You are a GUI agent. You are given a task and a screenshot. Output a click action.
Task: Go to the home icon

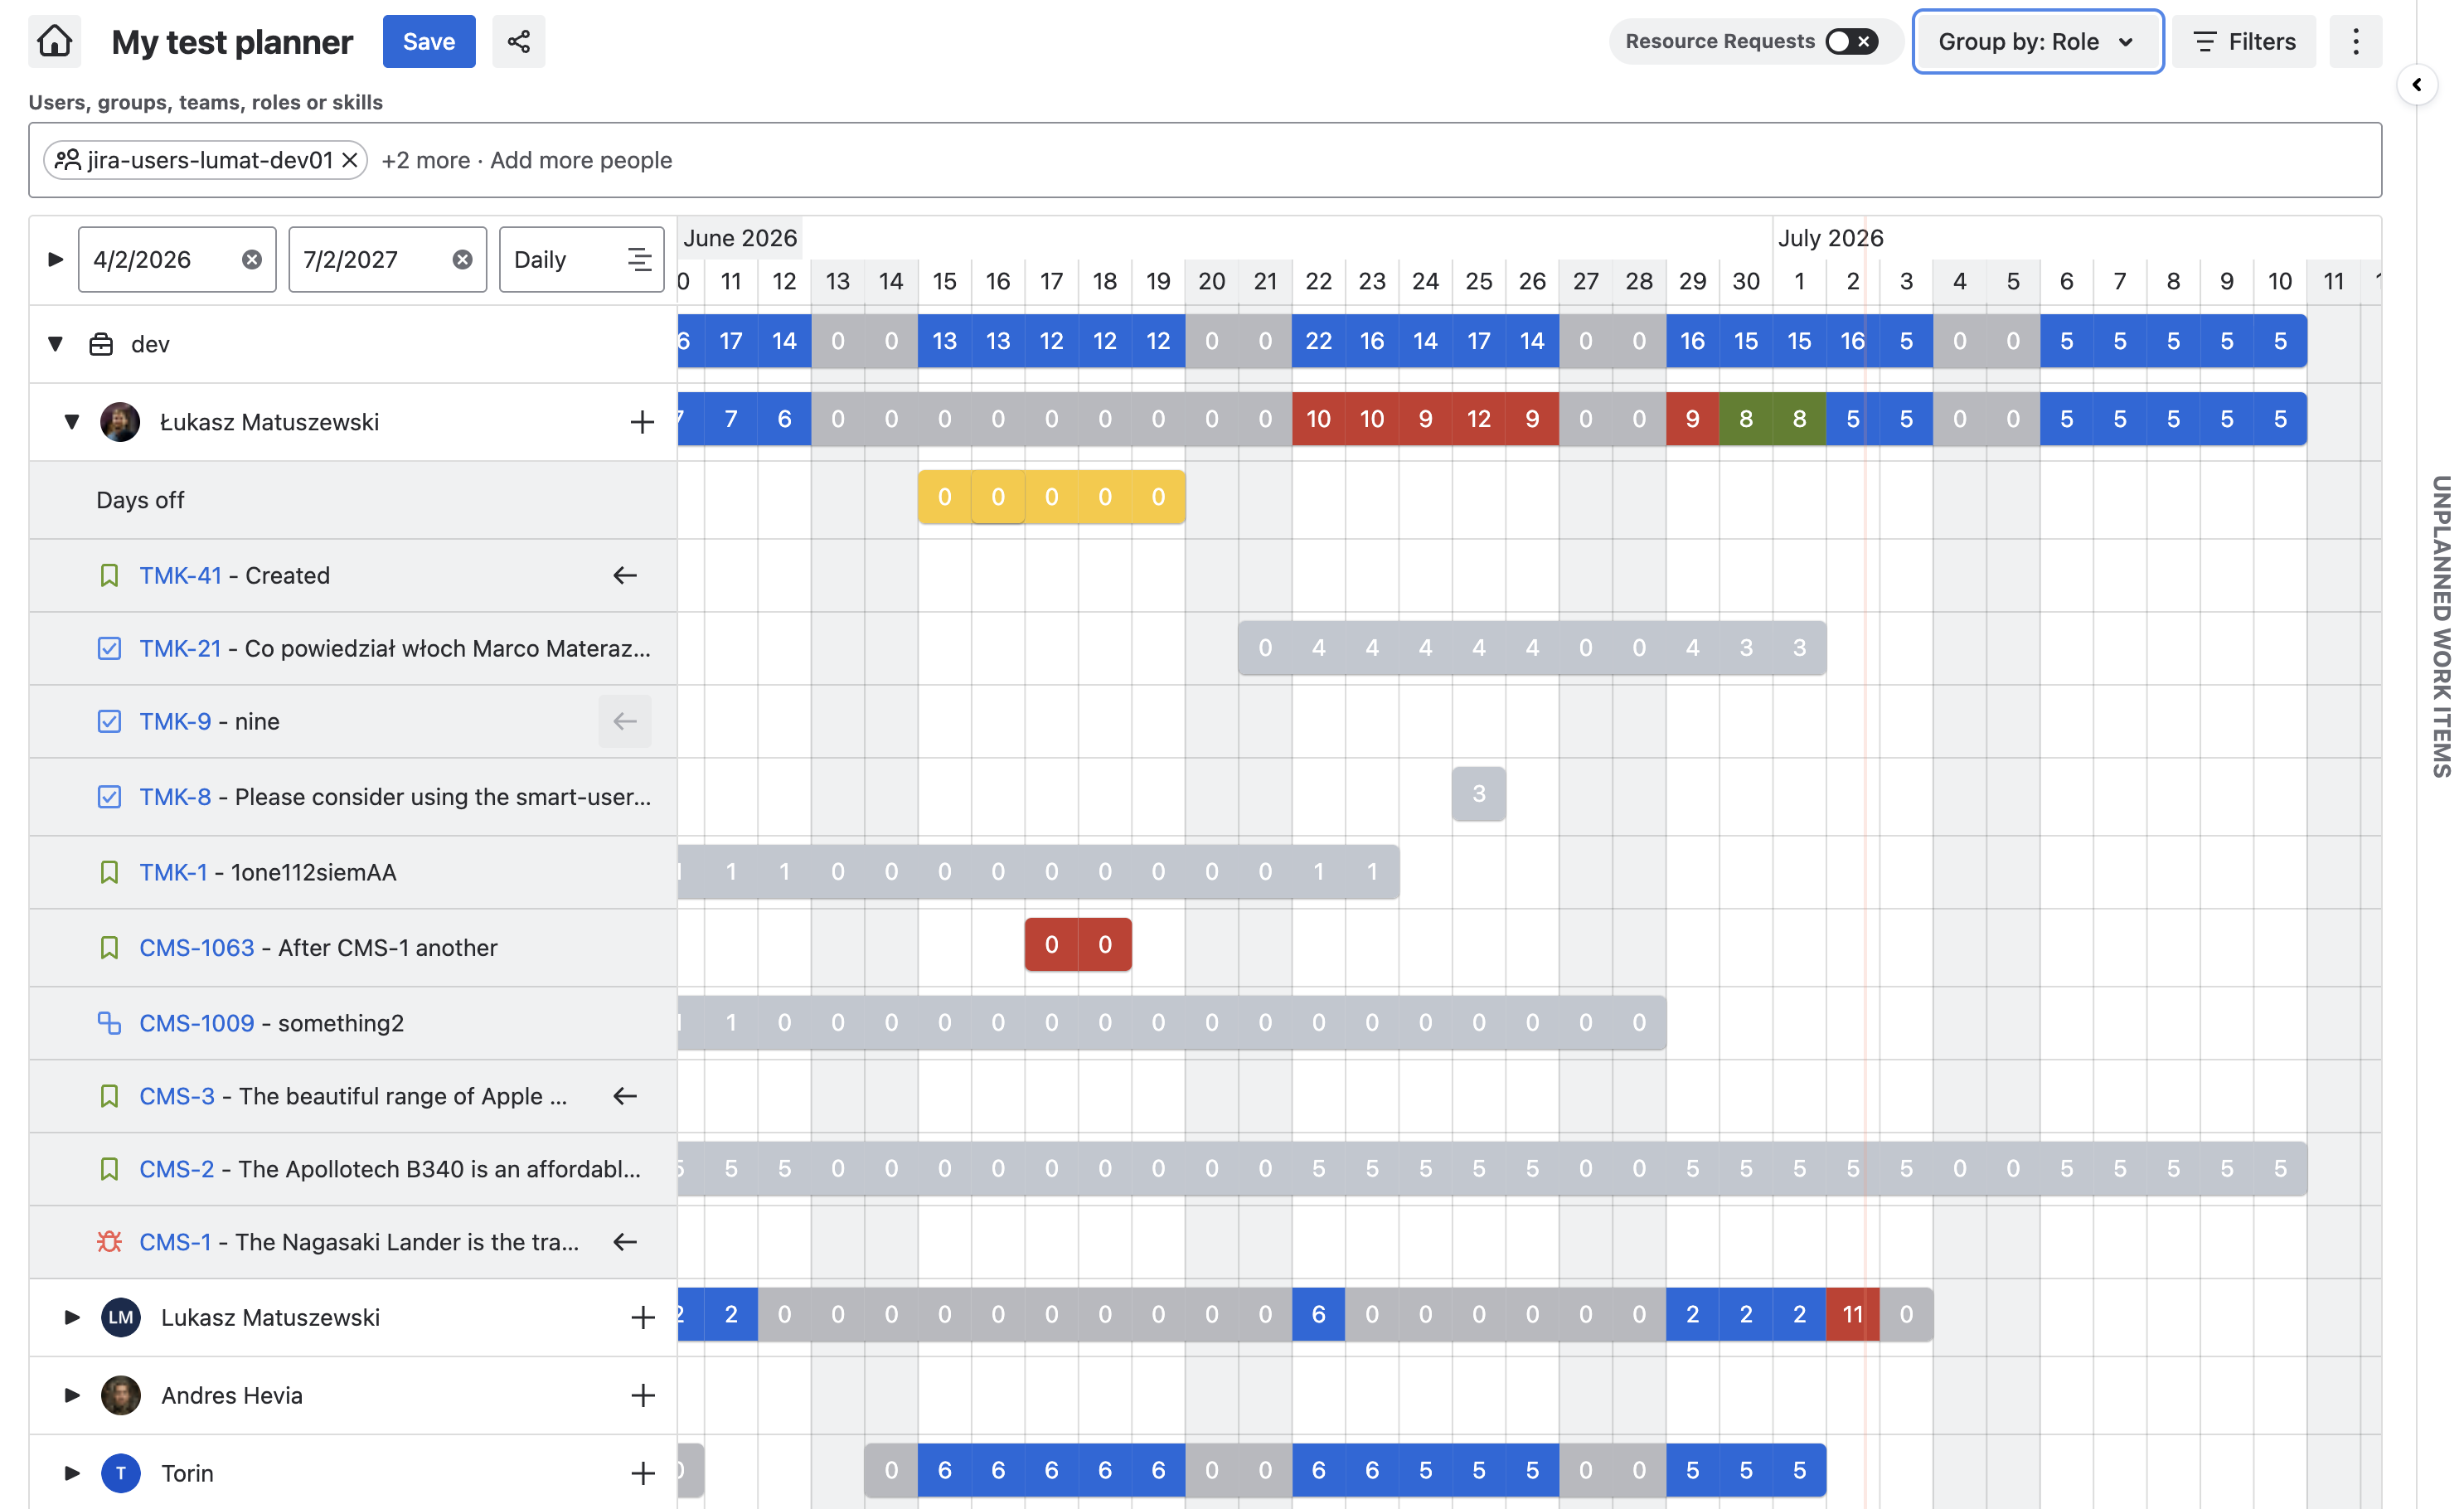coord(54,41)
